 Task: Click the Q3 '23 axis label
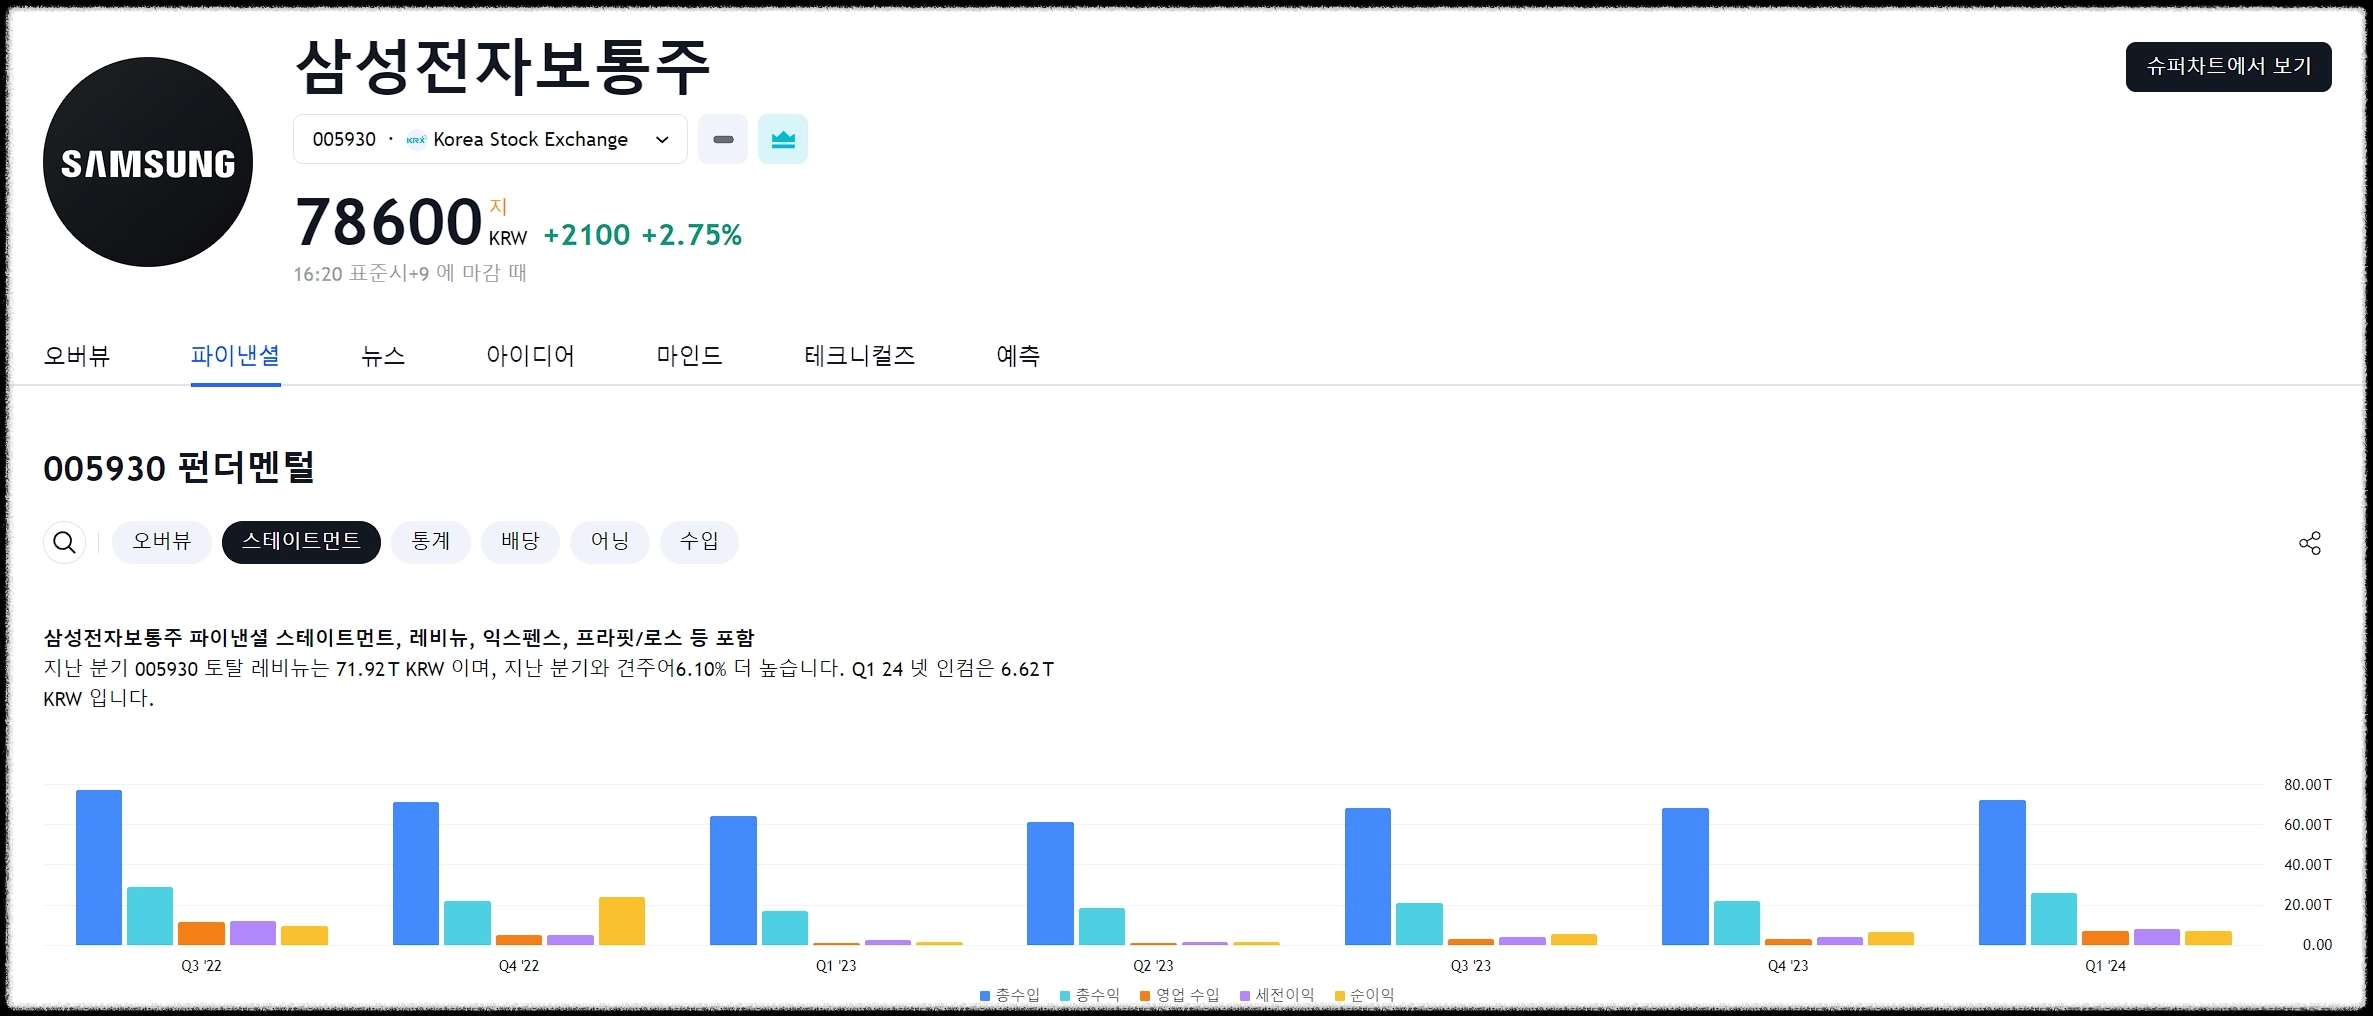(1471, 966)
